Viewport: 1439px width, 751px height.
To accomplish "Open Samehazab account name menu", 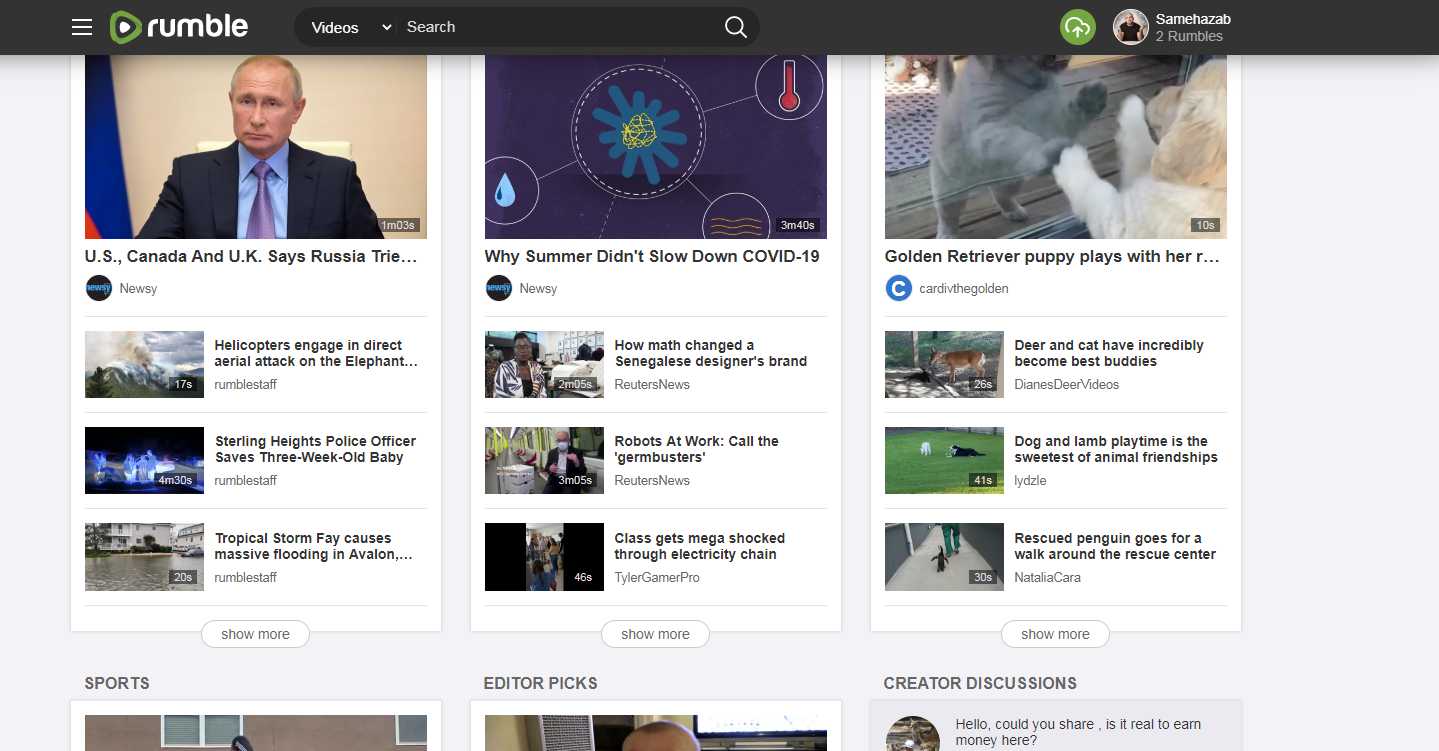I will (x=1192, y=19).
